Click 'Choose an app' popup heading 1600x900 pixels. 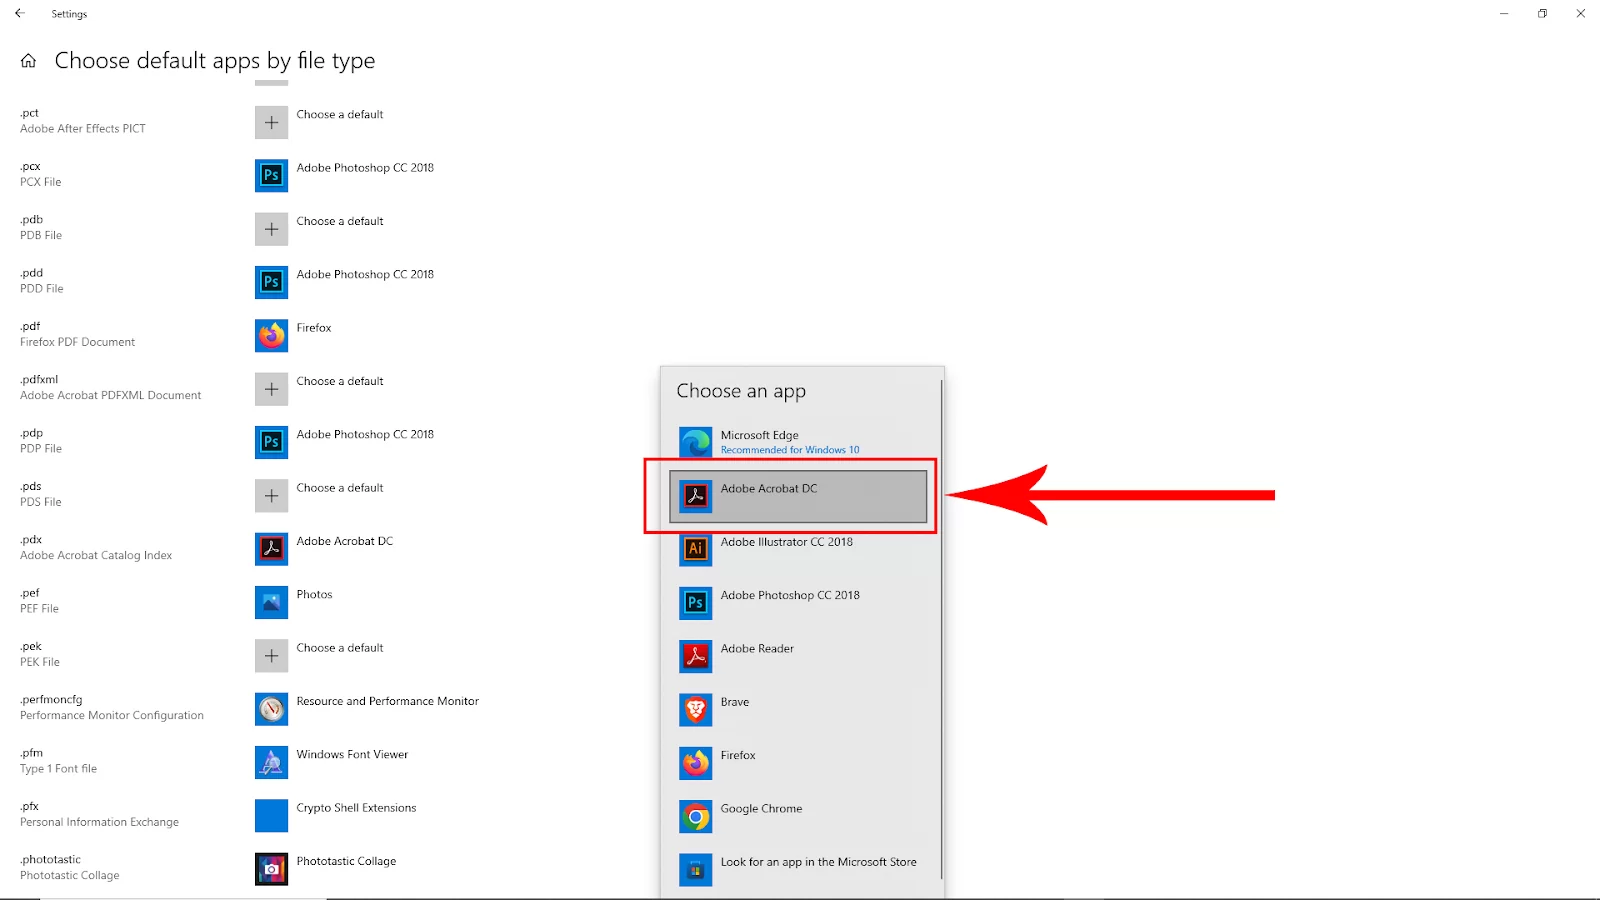click(741, 391)
